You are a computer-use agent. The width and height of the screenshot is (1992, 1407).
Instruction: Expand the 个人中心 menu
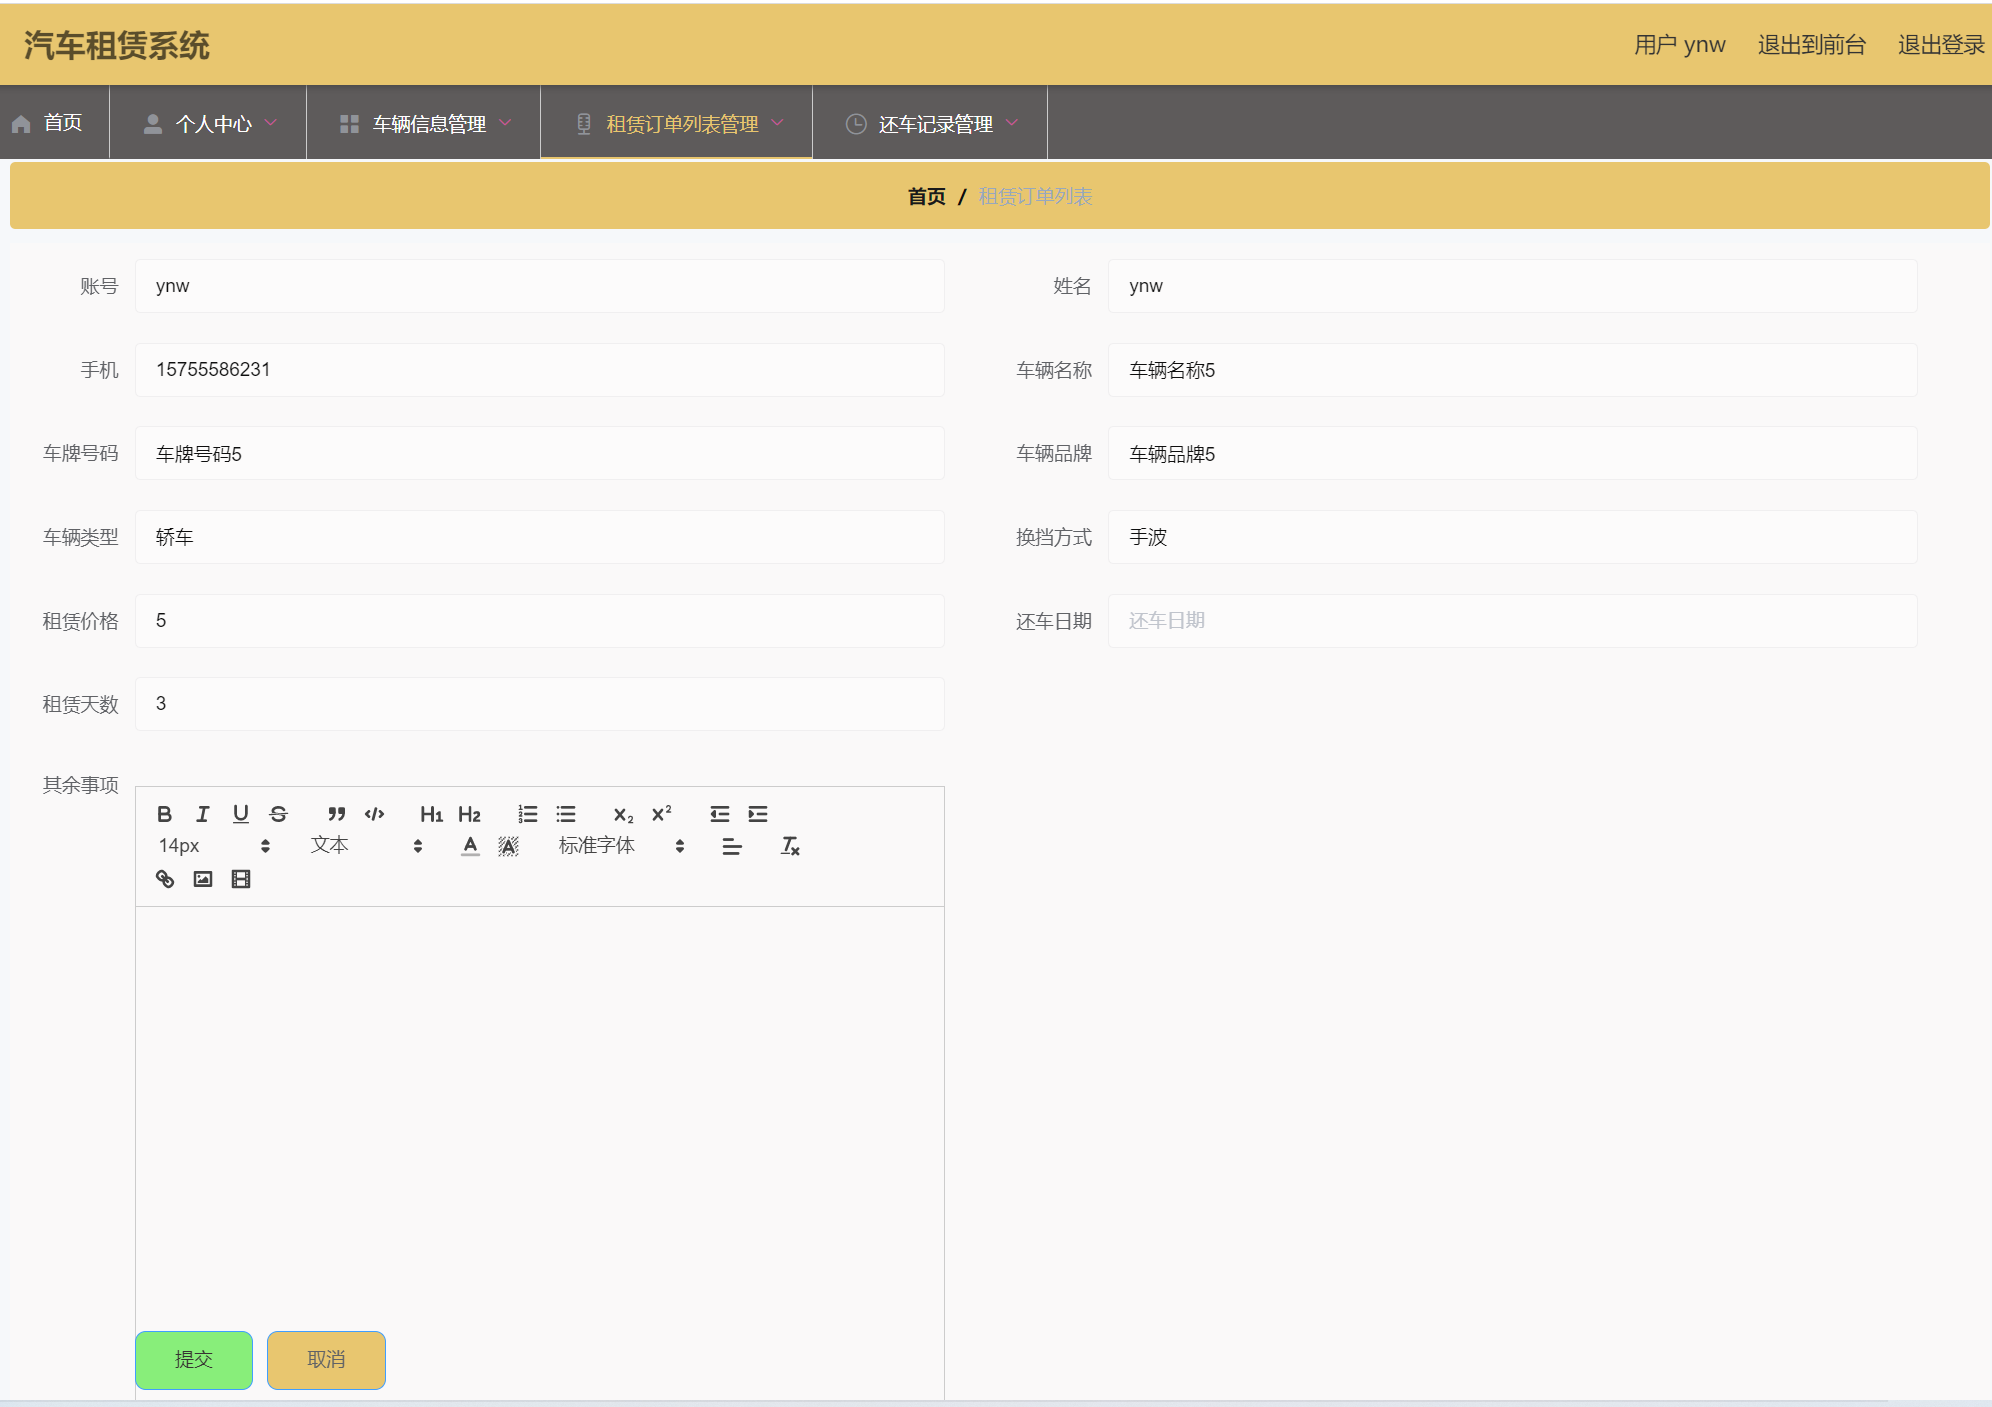coord(211,124)
